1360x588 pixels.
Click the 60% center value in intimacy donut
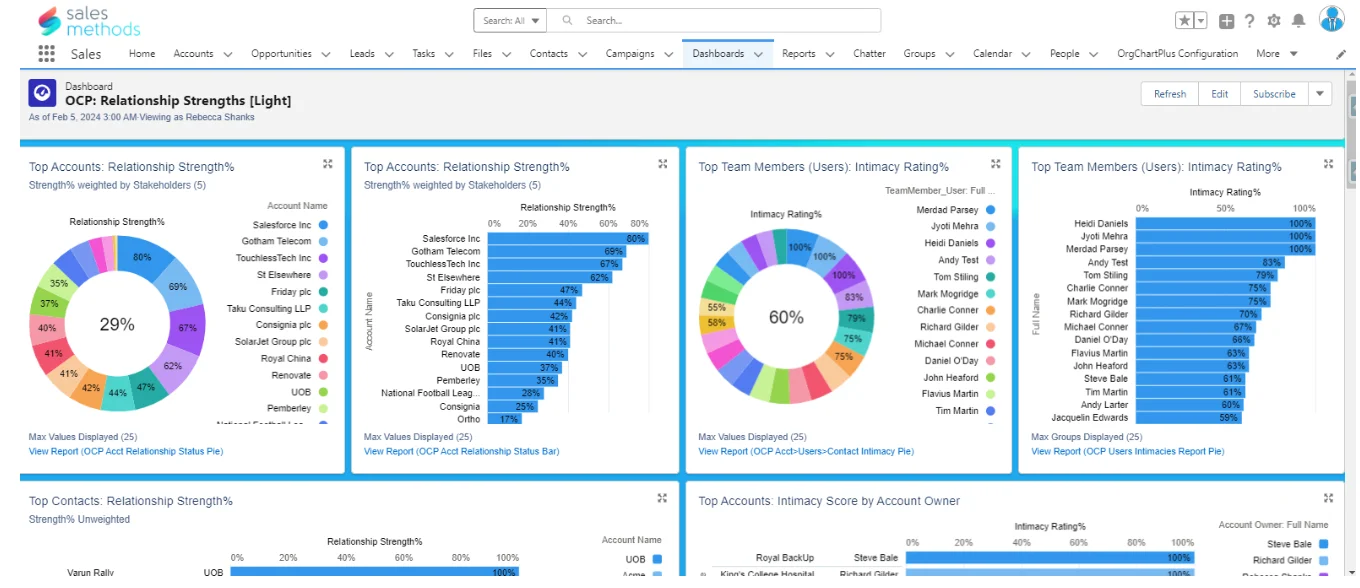[786, 317]
